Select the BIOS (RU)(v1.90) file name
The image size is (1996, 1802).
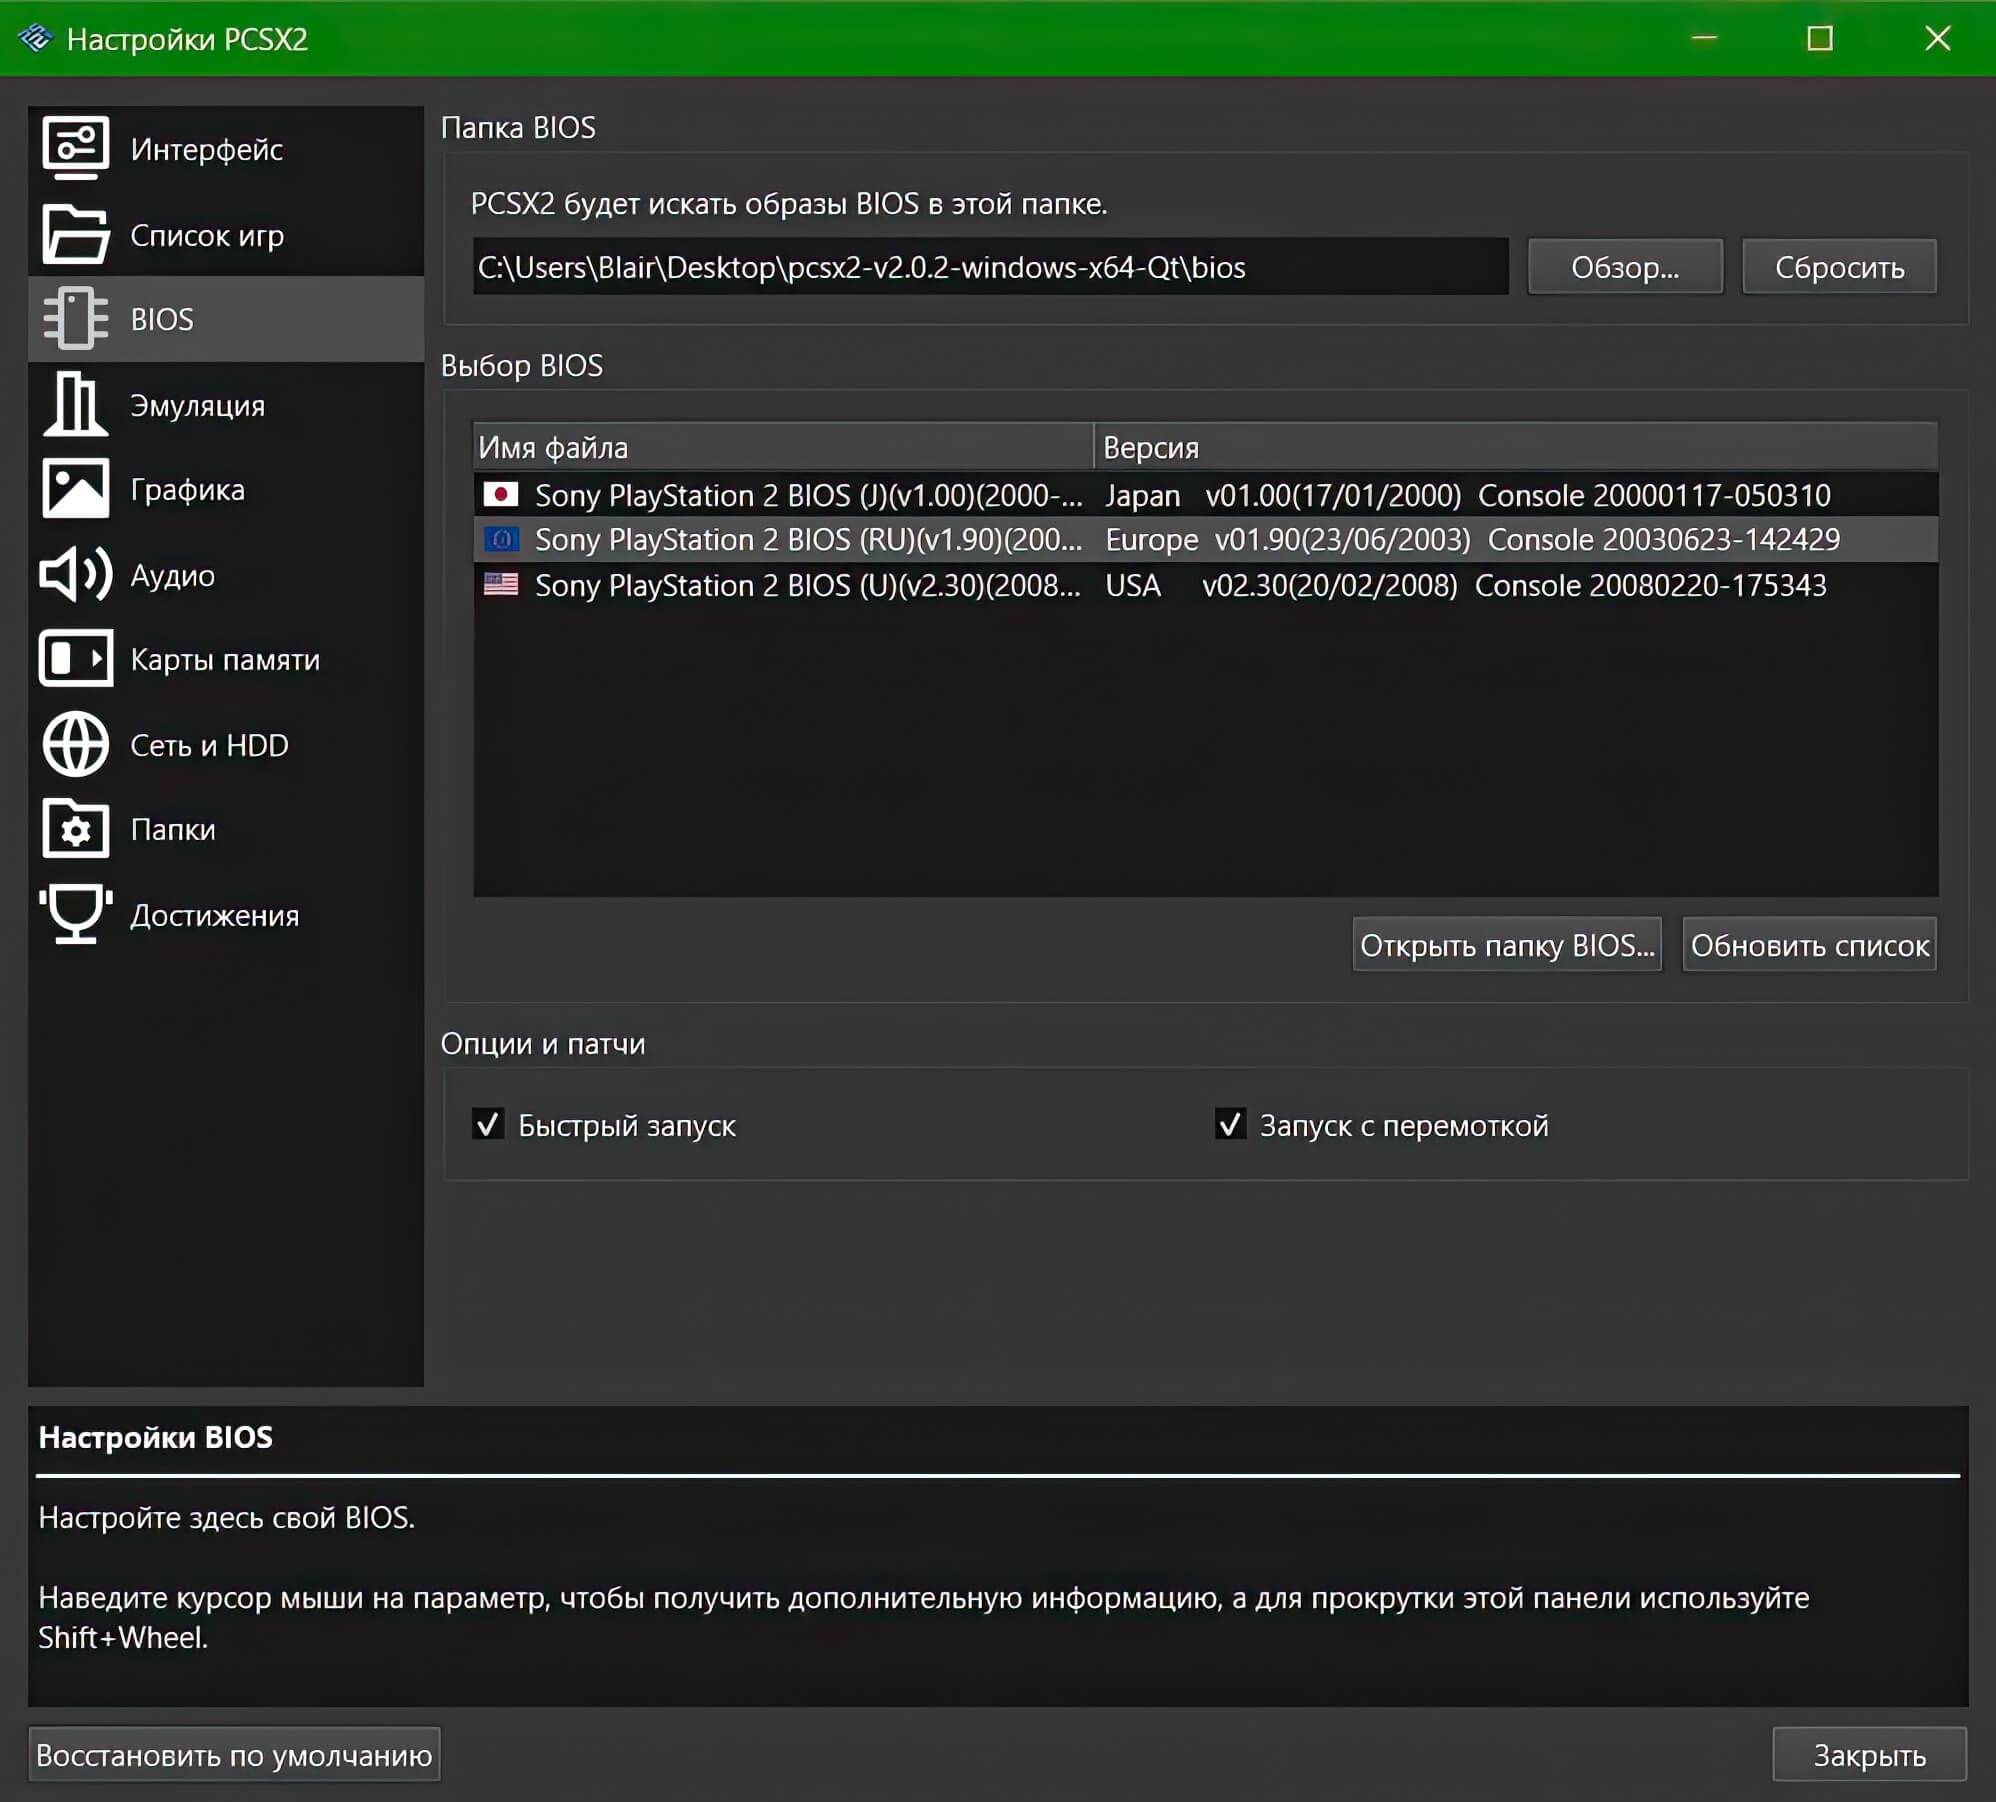tap(808, 540)
